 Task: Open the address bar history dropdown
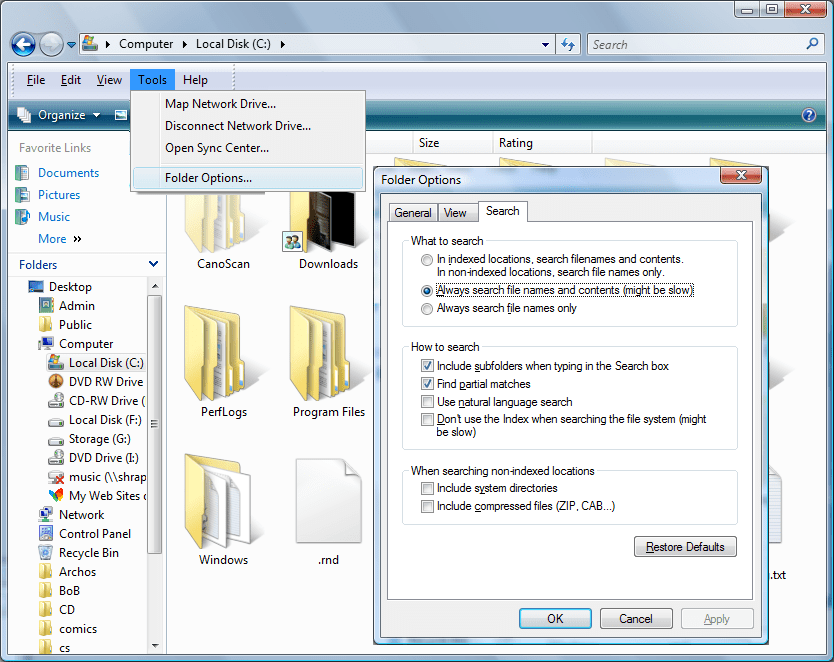point(545,45)
